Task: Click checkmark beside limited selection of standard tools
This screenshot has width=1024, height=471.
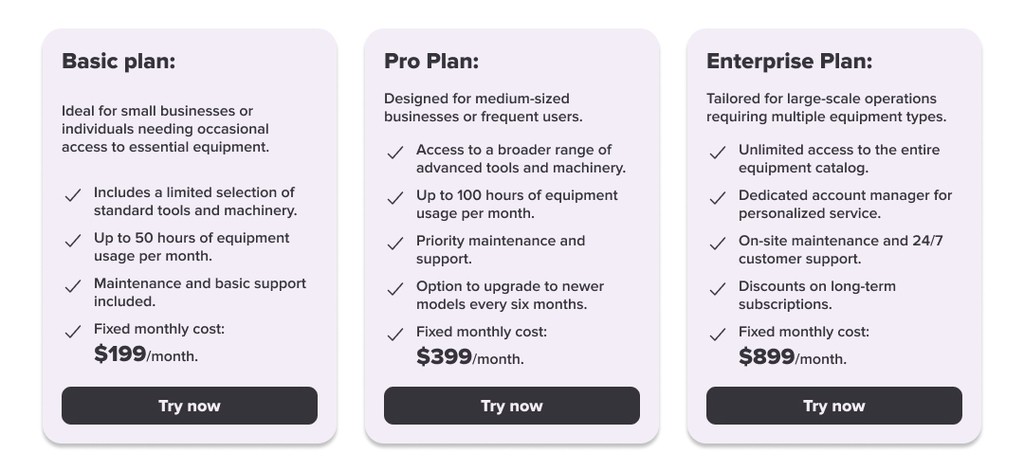Action: coord(73,195)
